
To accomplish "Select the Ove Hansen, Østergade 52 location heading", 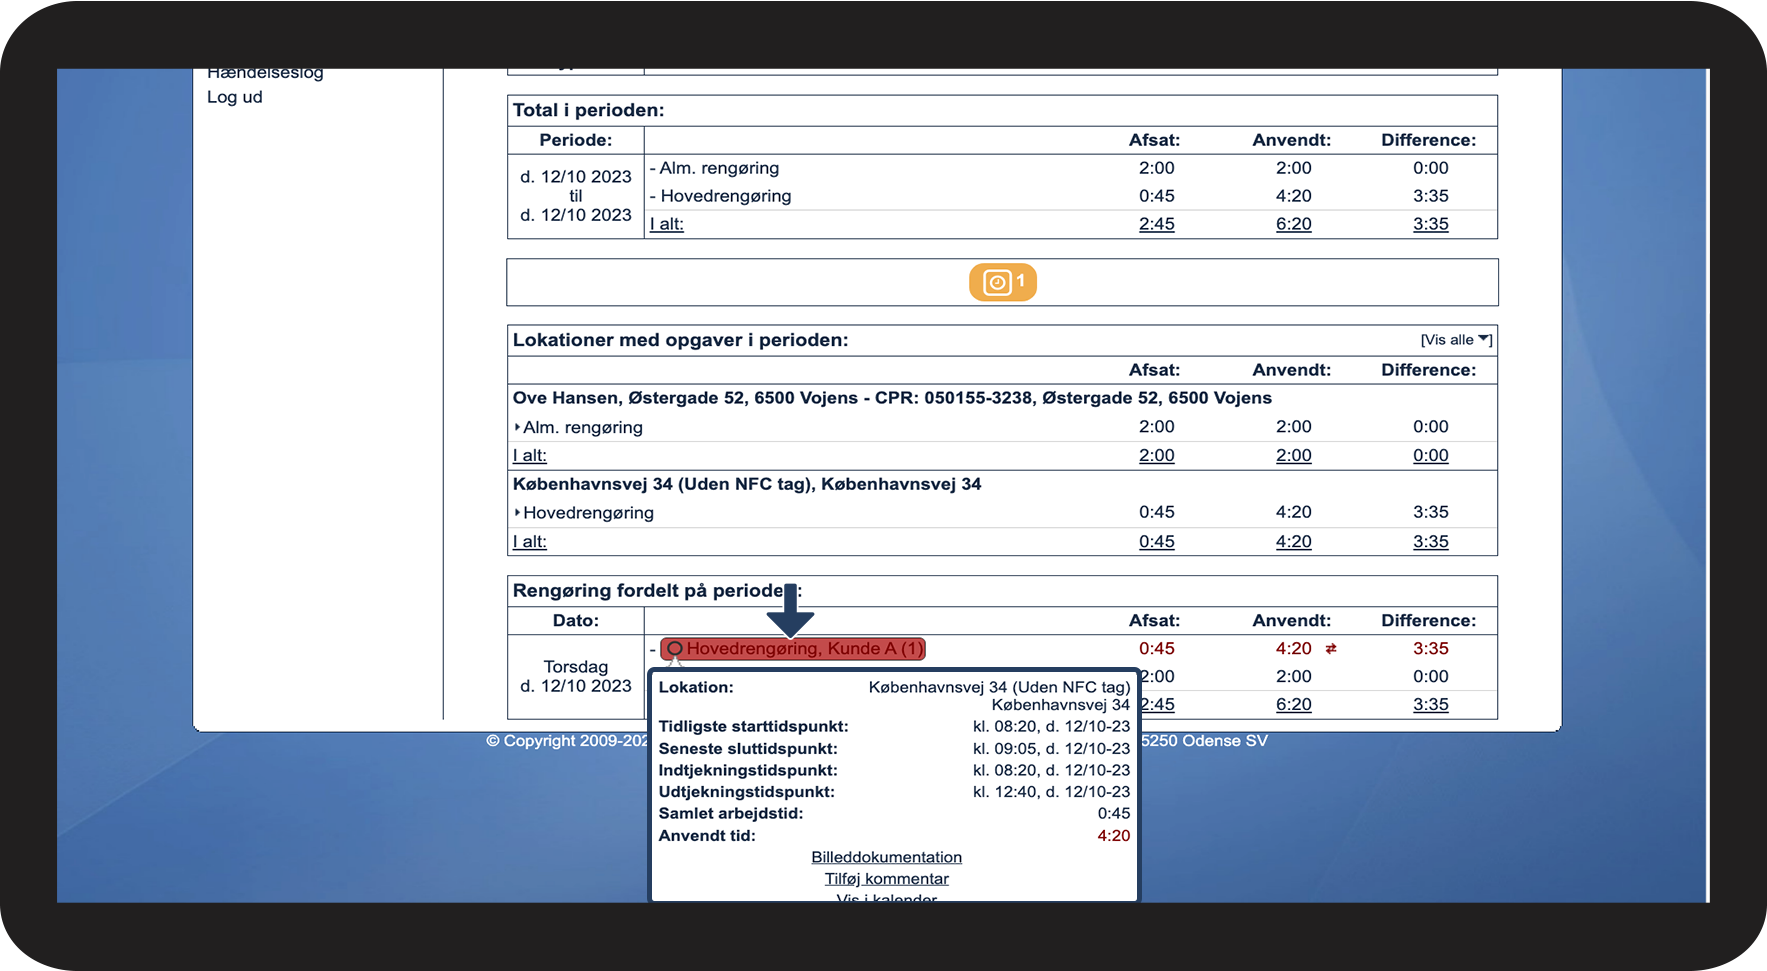I will pos(892,398).
